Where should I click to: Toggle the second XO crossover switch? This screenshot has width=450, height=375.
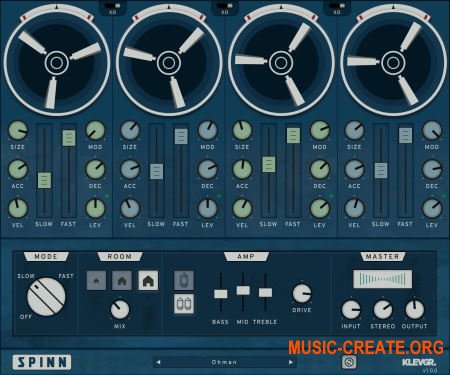(225, 6)
